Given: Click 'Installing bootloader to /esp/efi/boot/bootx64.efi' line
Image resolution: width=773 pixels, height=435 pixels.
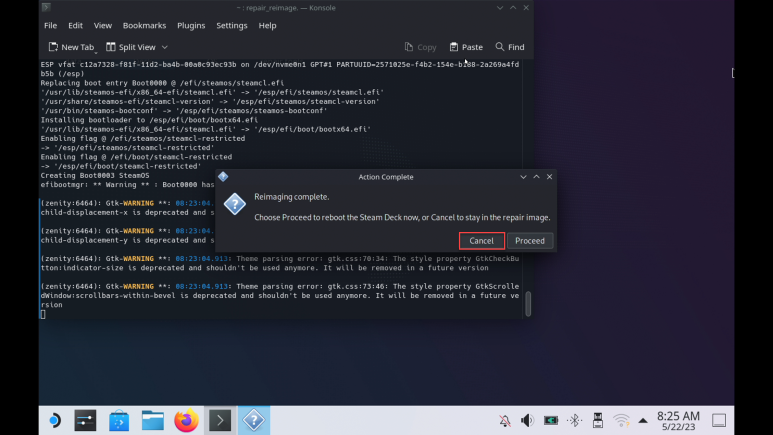Looking at the screenshot, I should [x=149, y=120].
